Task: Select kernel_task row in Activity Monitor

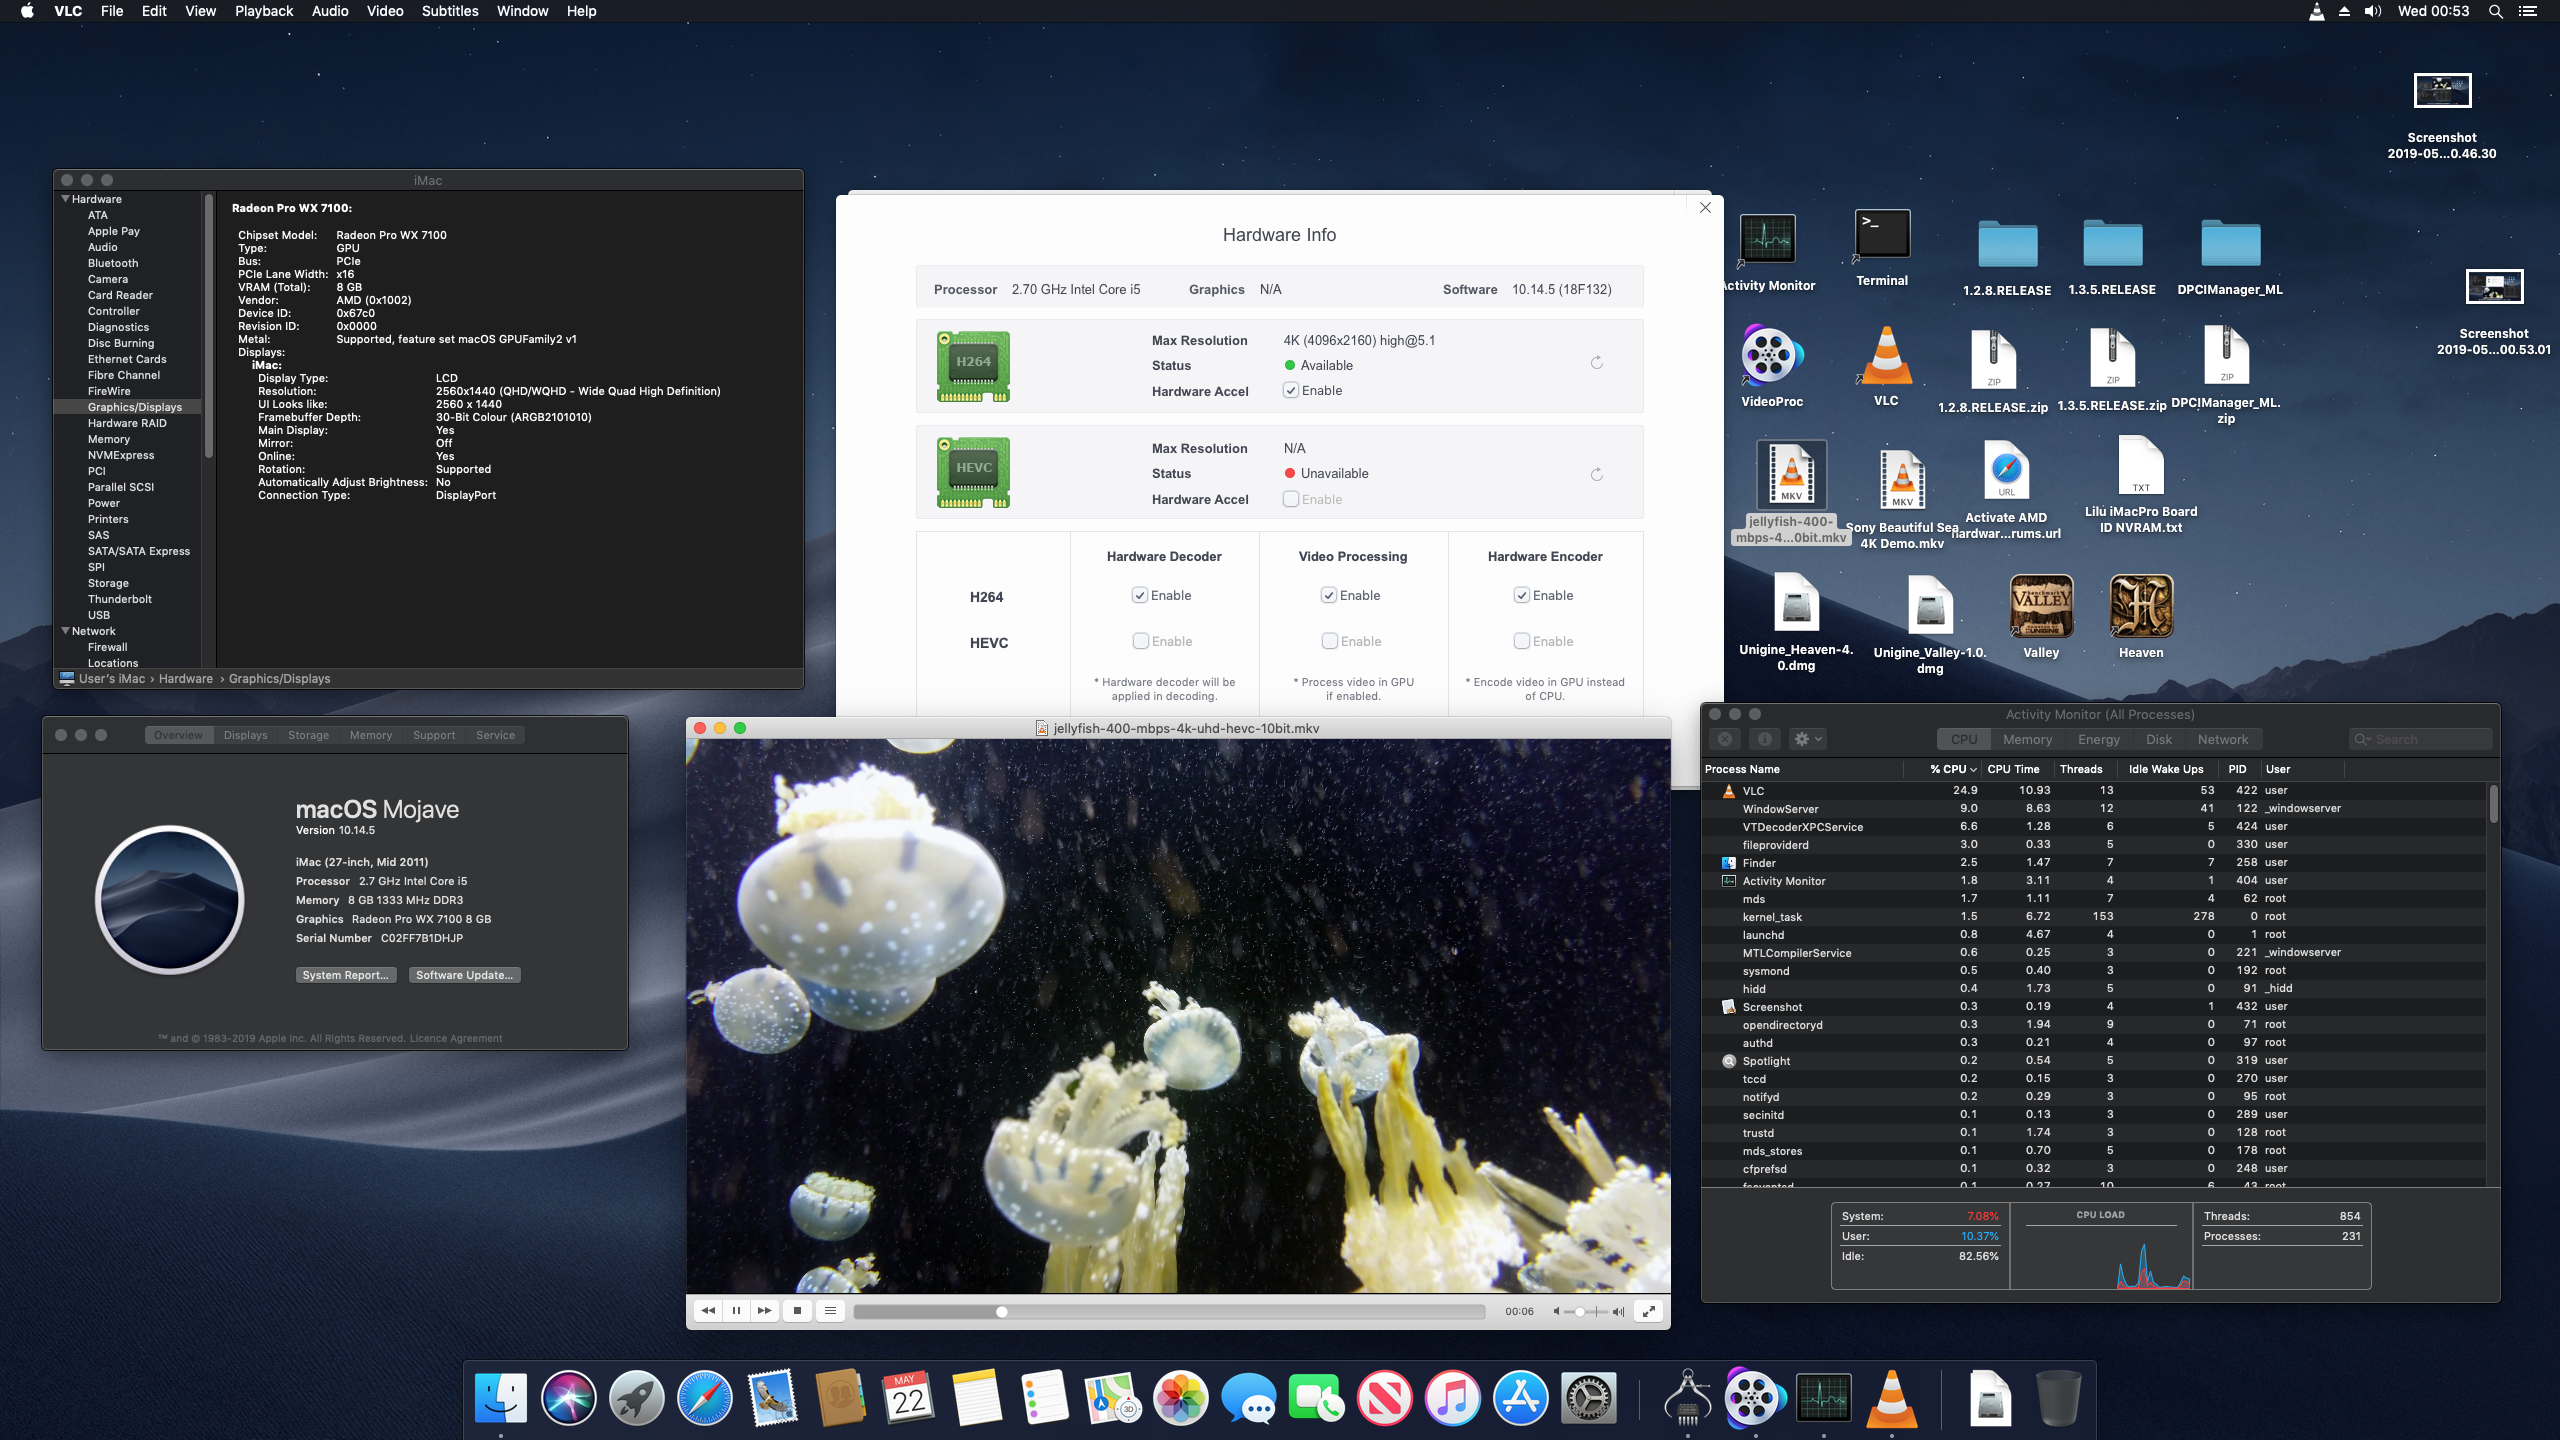Action: tap(2095, 916)
